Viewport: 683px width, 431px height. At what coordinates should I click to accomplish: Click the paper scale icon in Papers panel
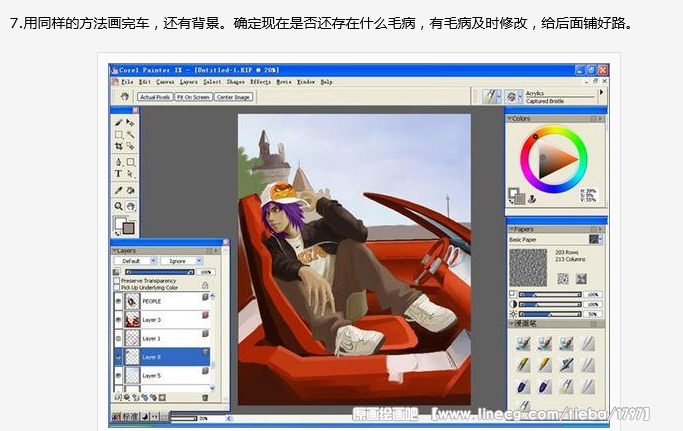pyautogui.click(x=513, y=295)
